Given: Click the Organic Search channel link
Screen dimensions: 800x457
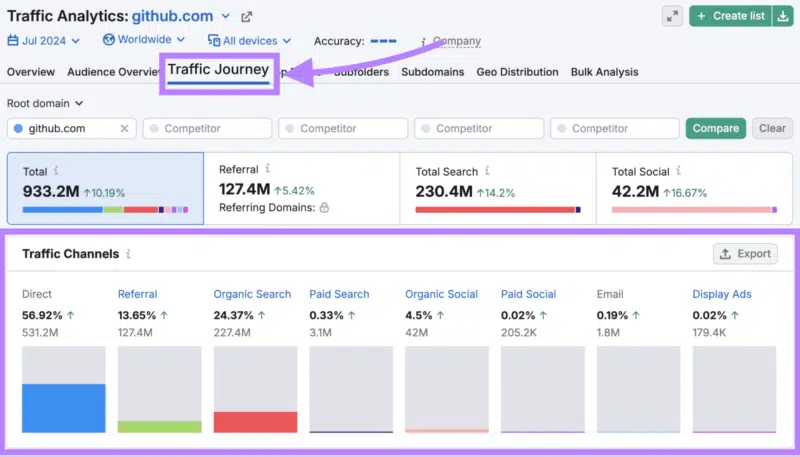Looking at the screenshot, I should (x=252, y=294).
